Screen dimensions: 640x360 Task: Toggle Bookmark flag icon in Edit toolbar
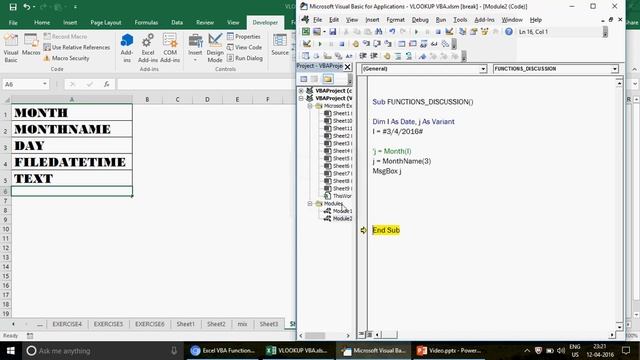422,56
